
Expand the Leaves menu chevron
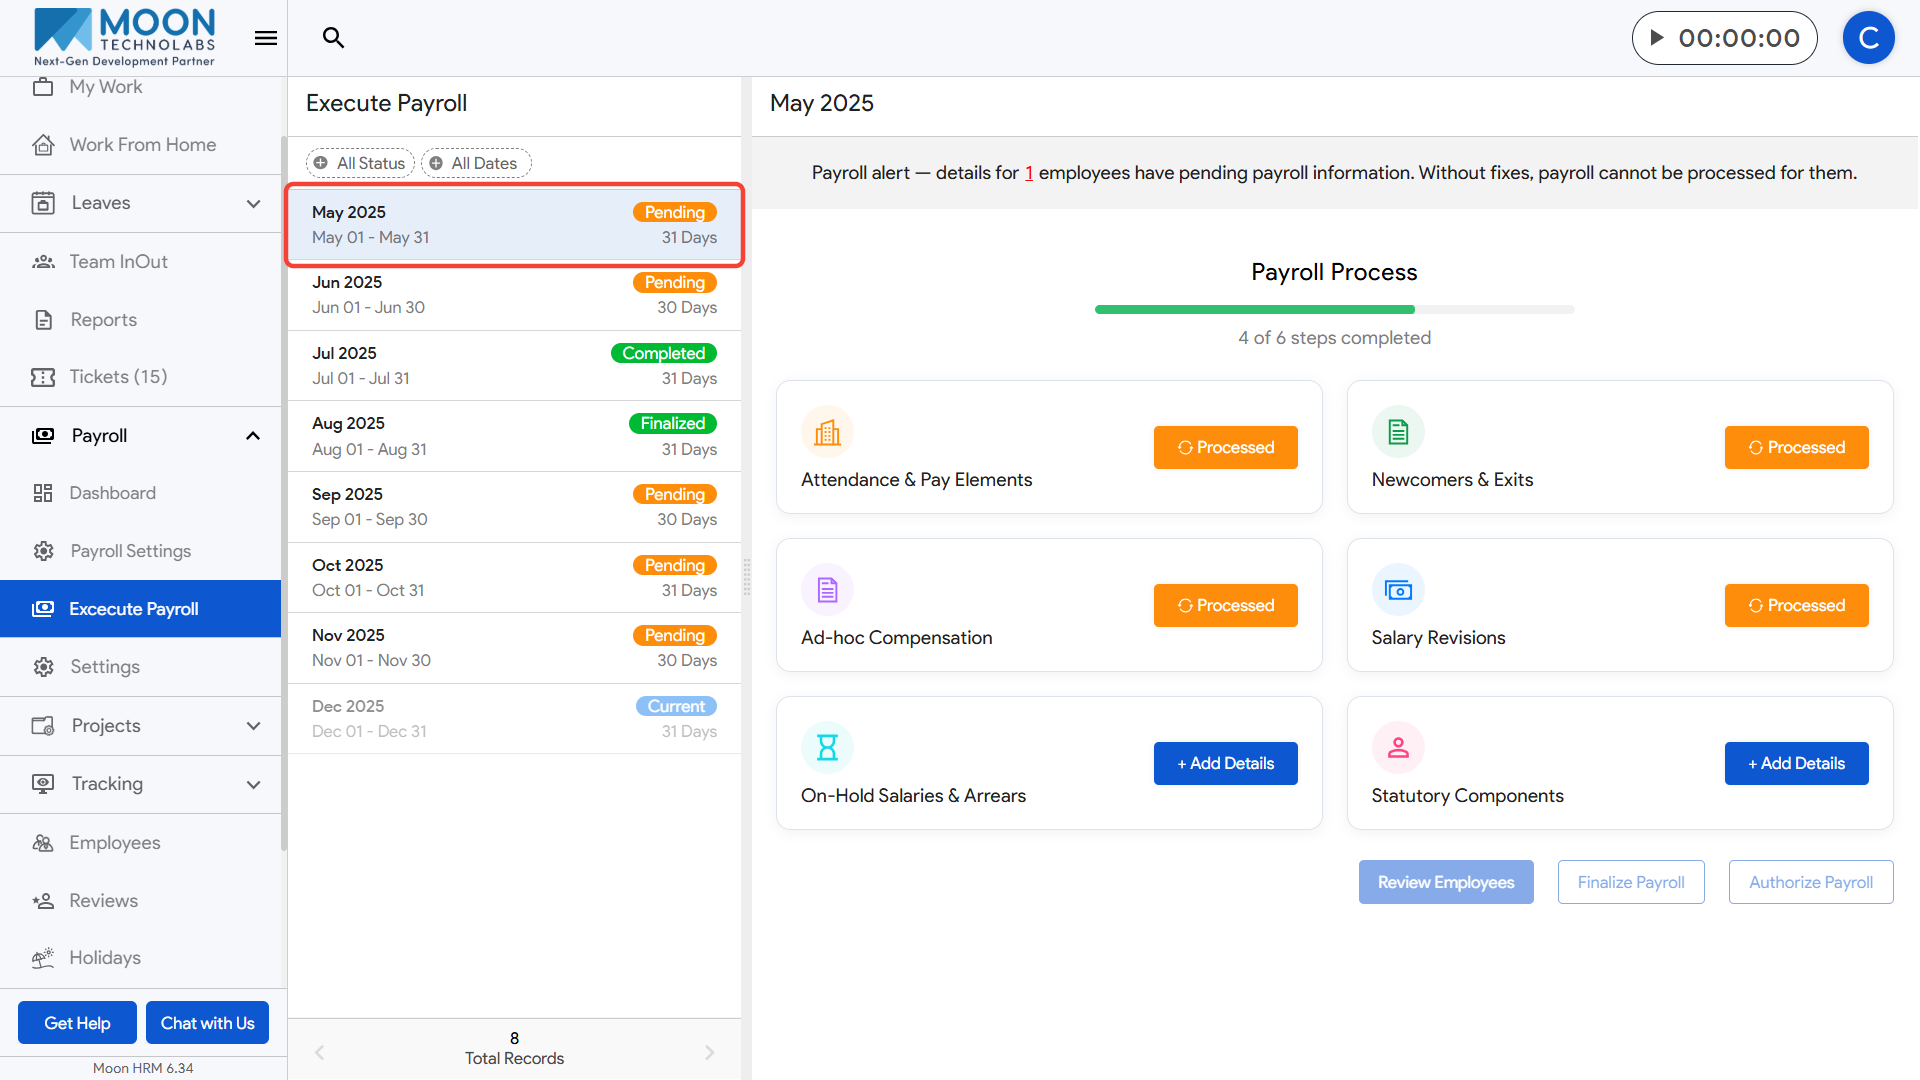[x=253, y=203]
